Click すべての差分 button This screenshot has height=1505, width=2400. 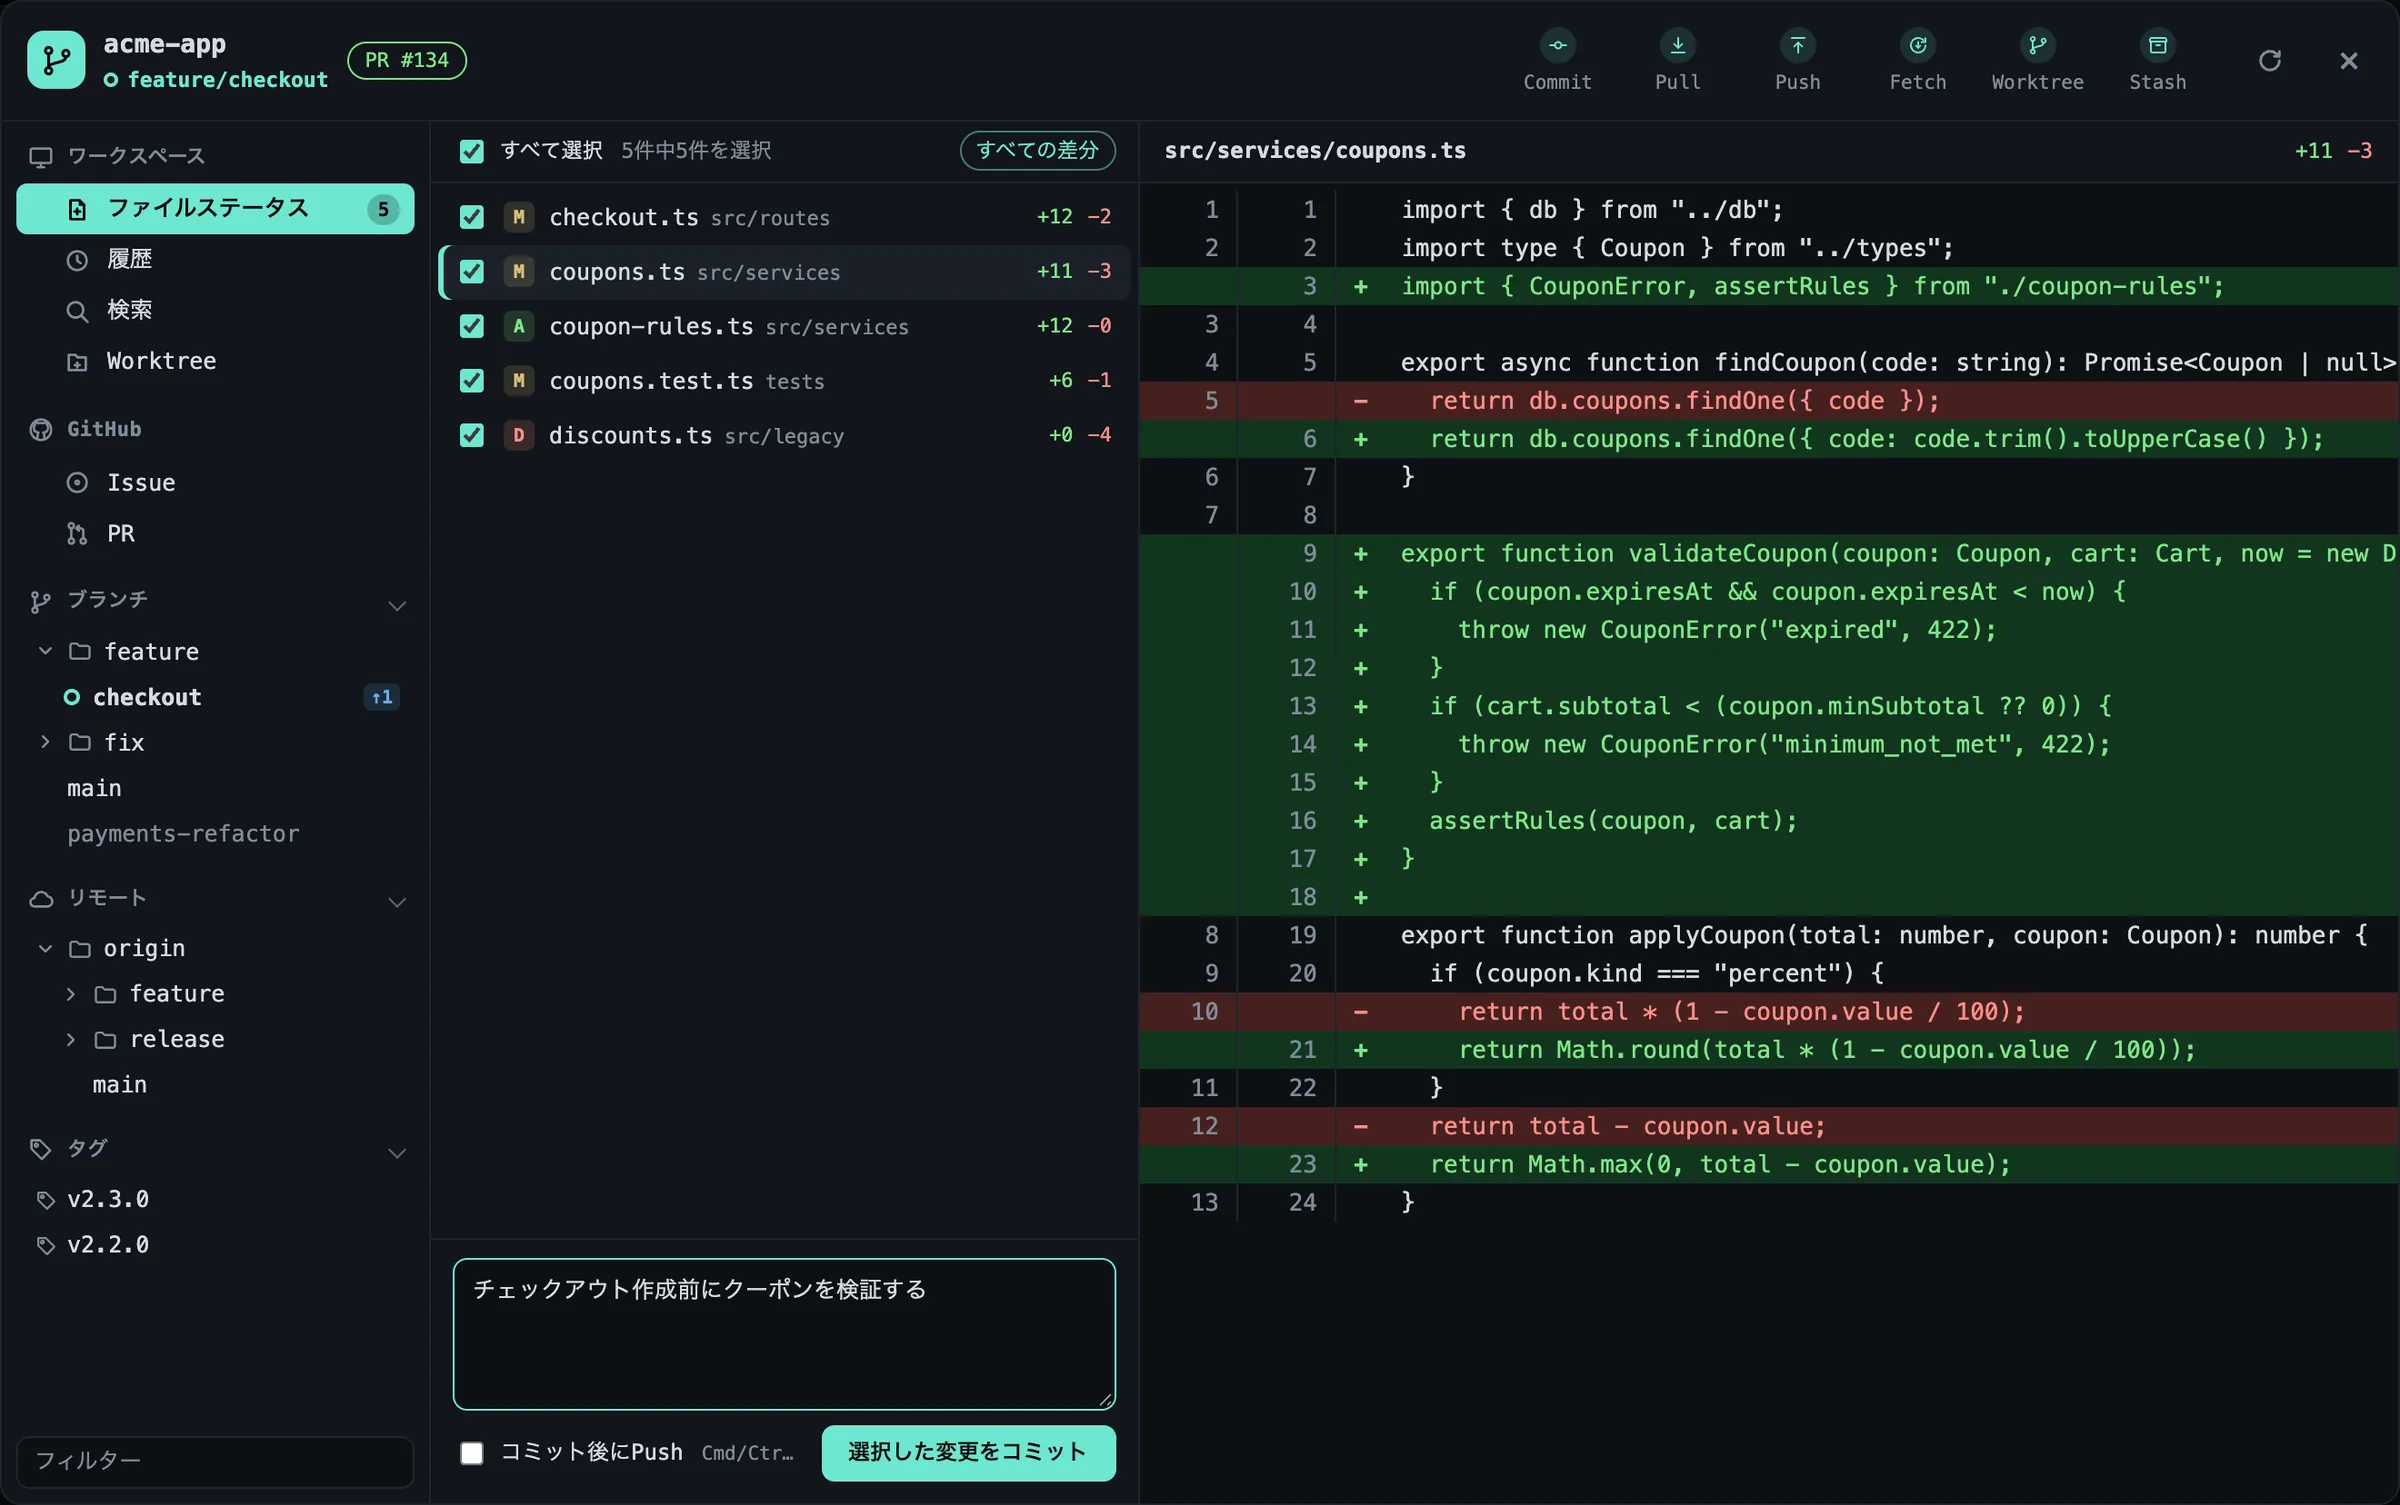[x=1037, y=150]
